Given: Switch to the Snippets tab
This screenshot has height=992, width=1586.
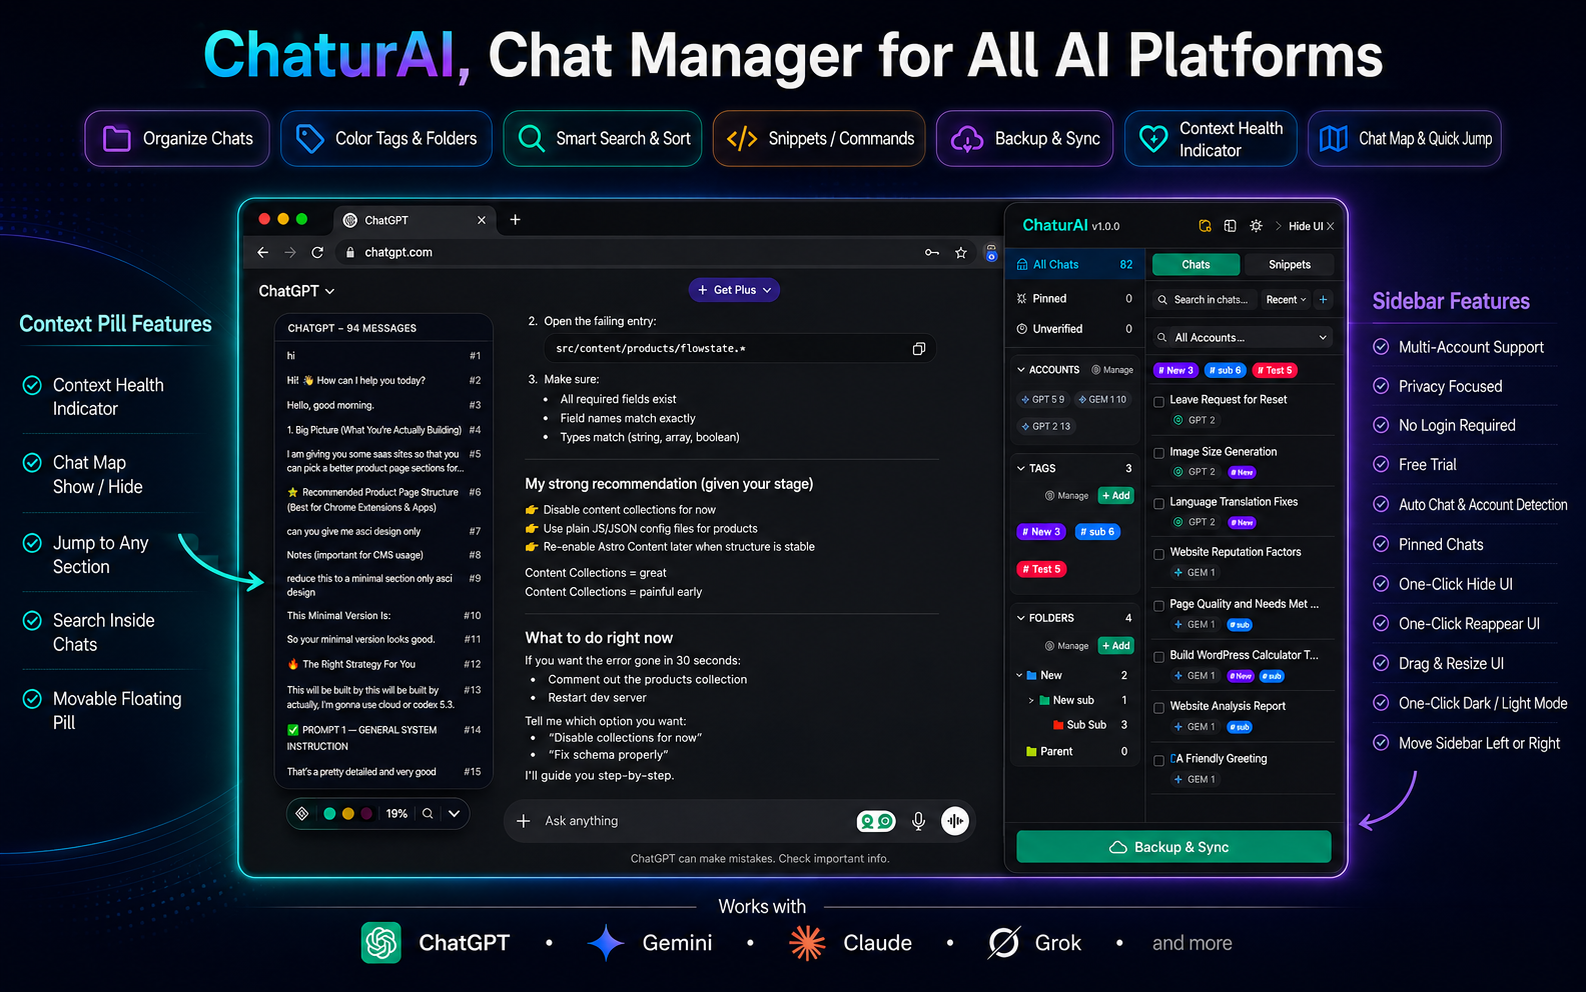Looking at the screenshot, I should pos(1289,265).
